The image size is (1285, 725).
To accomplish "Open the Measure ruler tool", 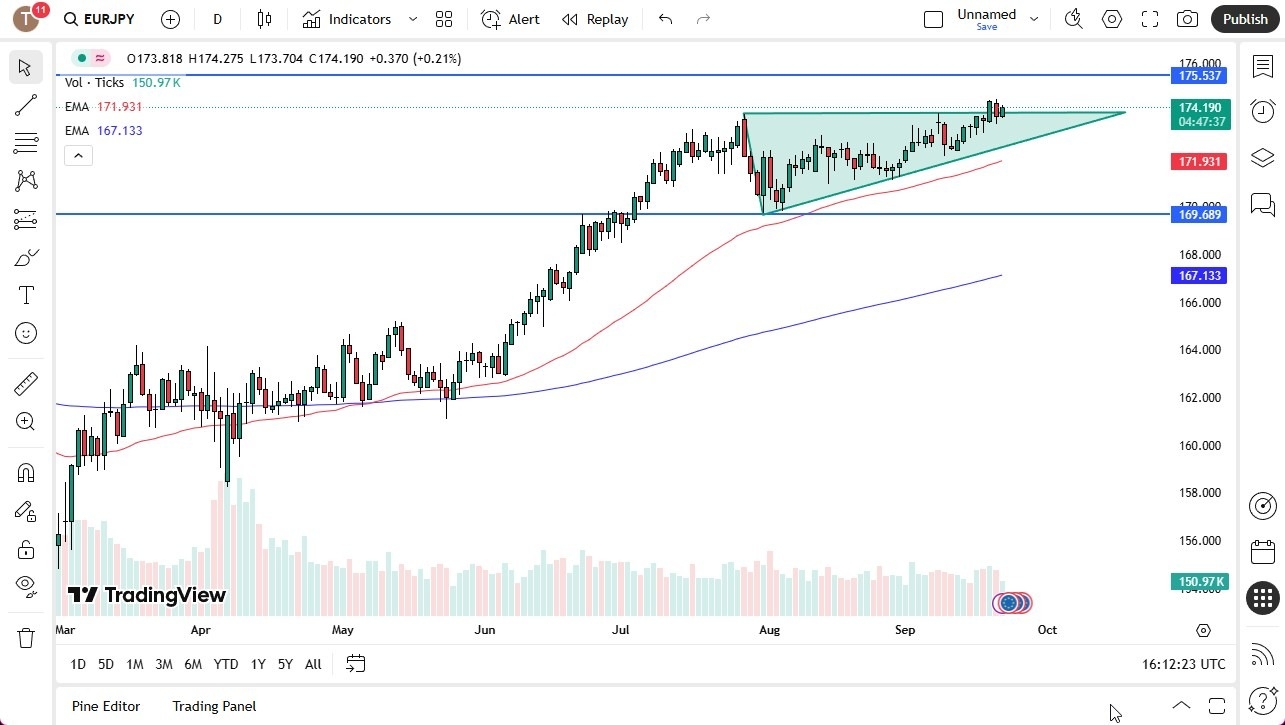I will [x=25, y=383].
